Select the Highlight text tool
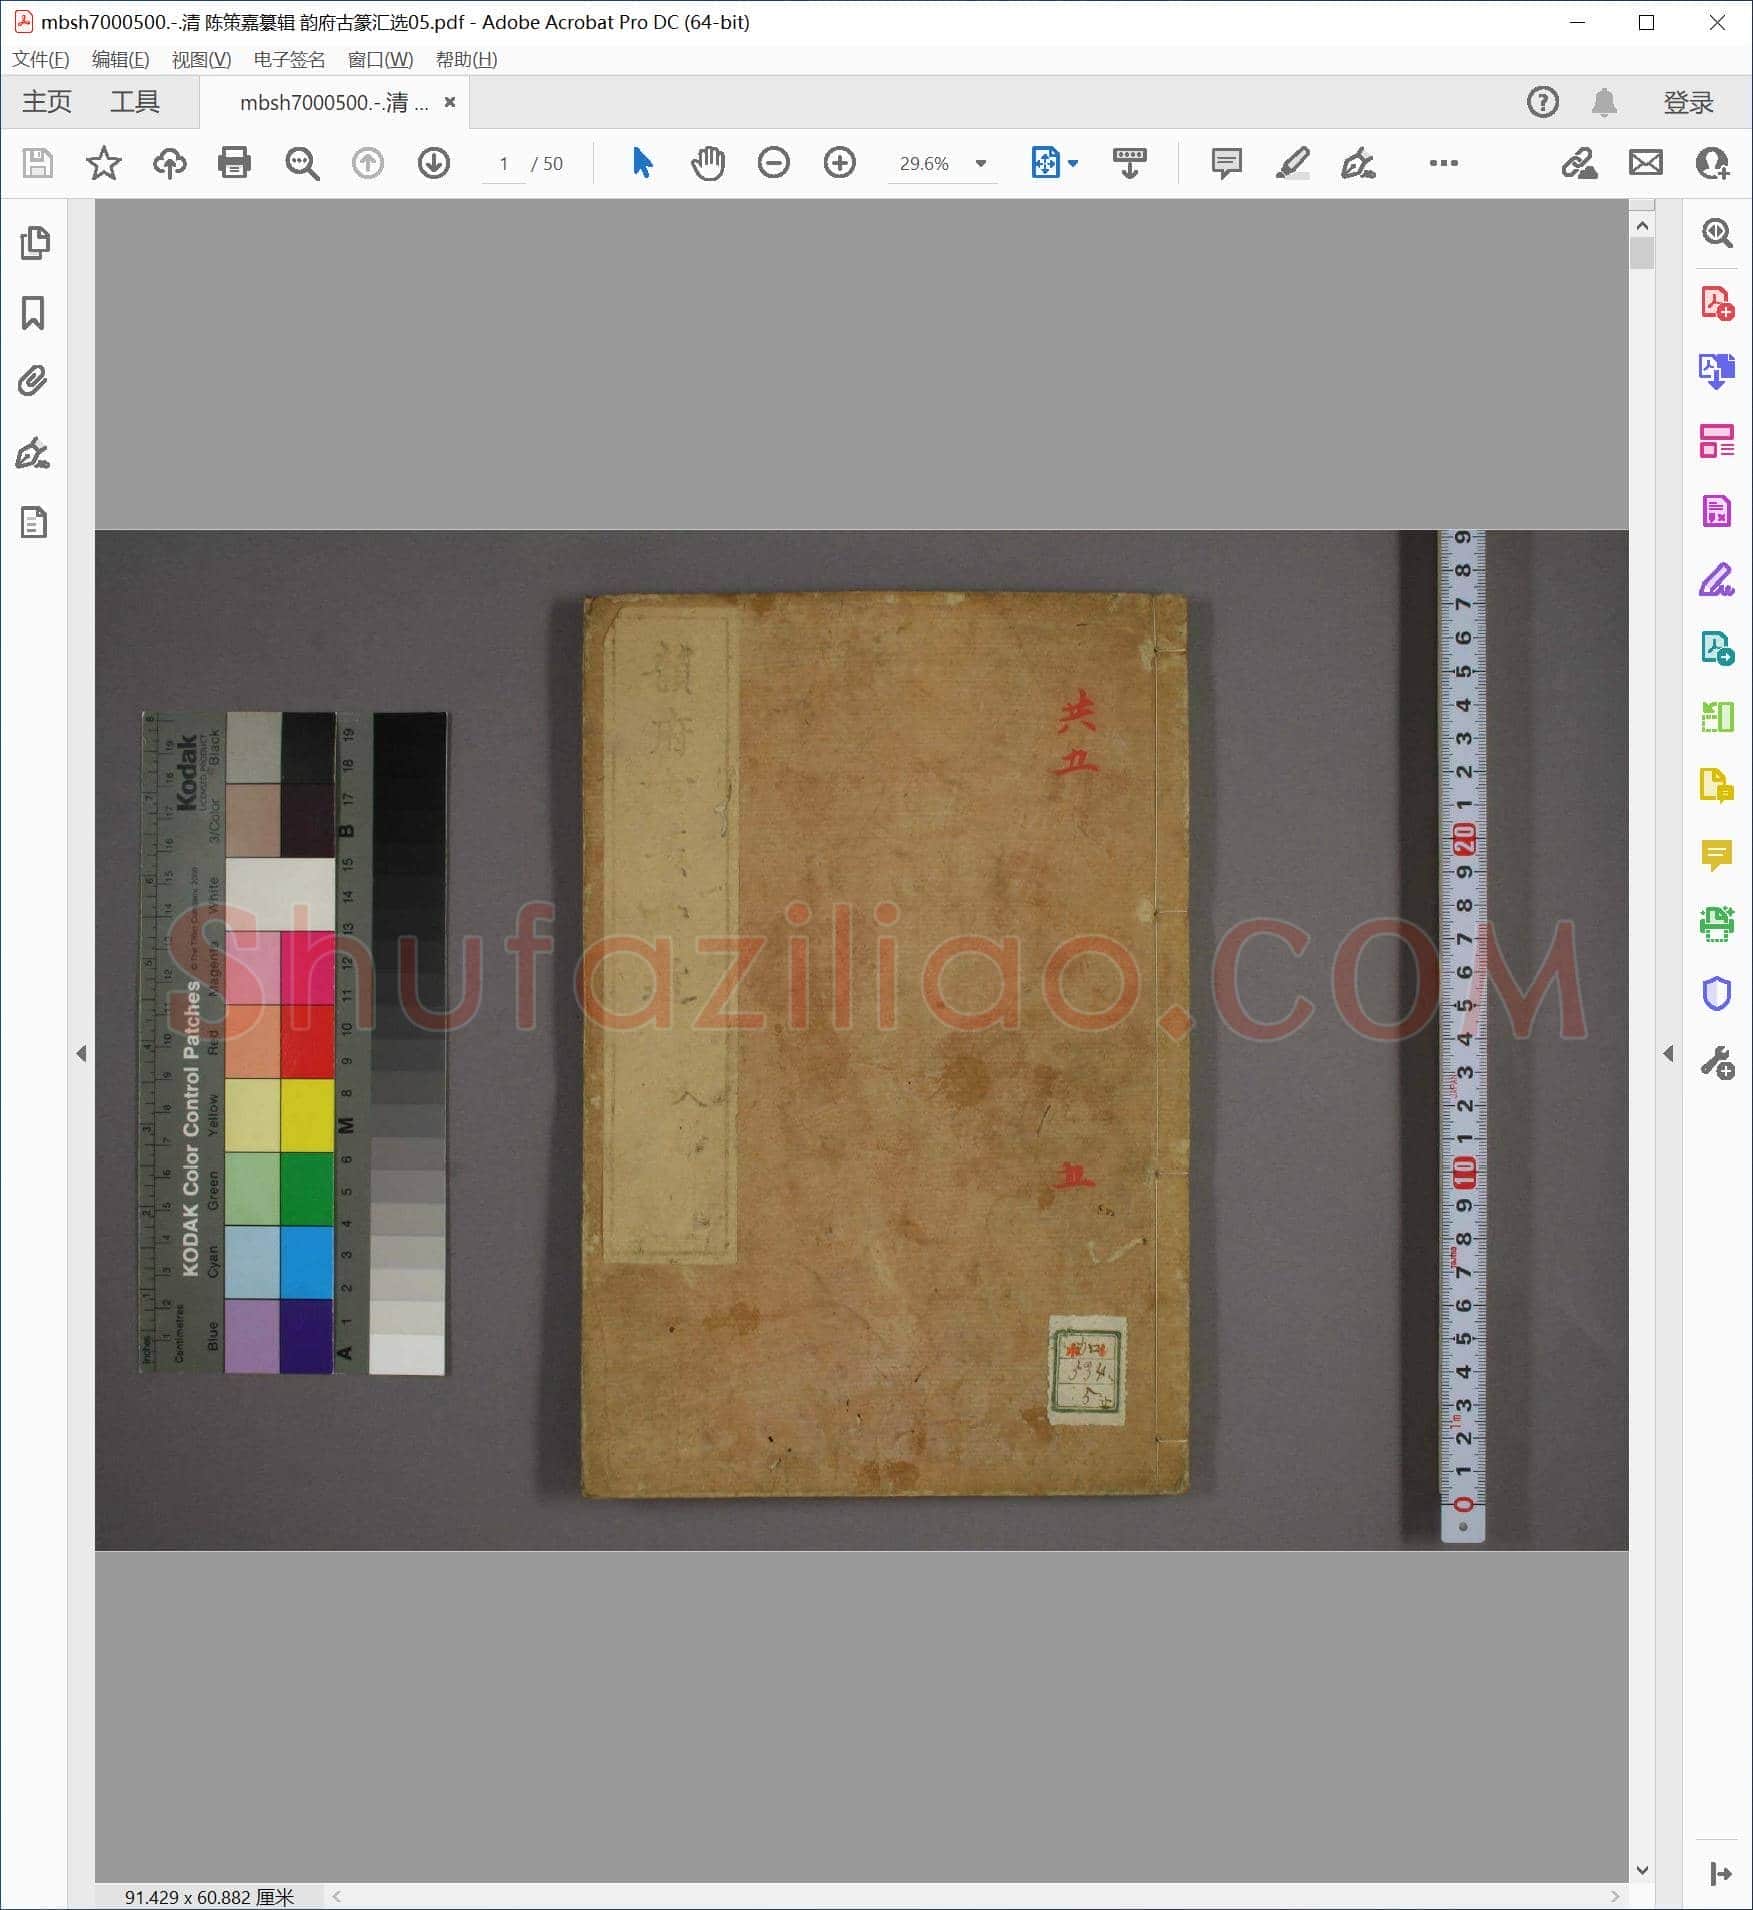1753x1910 pixels. 1293,163
